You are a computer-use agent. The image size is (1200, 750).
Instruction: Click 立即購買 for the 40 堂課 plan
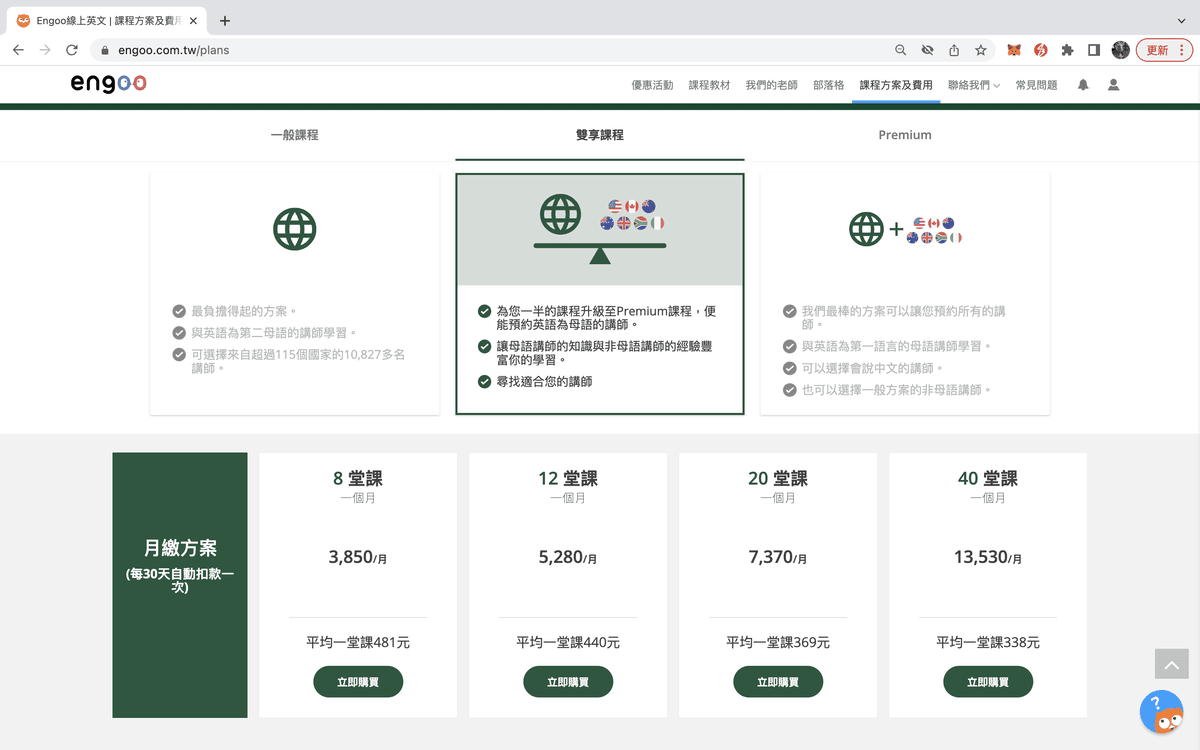click(x=988, y=682)
